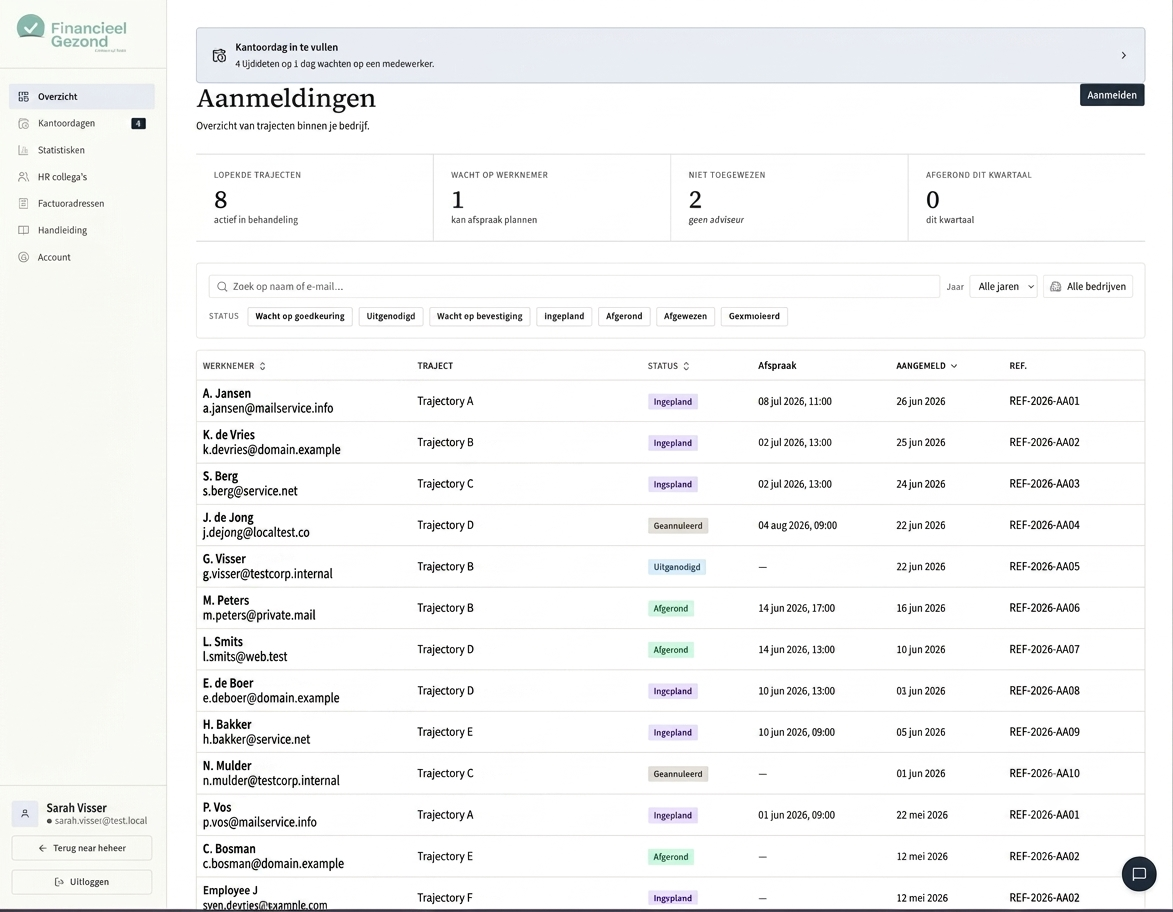Image resolution: width=1173 pixels, height=912 pixels.
Task: Toggle the Wacht op bevestiging filter
Action: pyautogui.click(x=480, y=316)
